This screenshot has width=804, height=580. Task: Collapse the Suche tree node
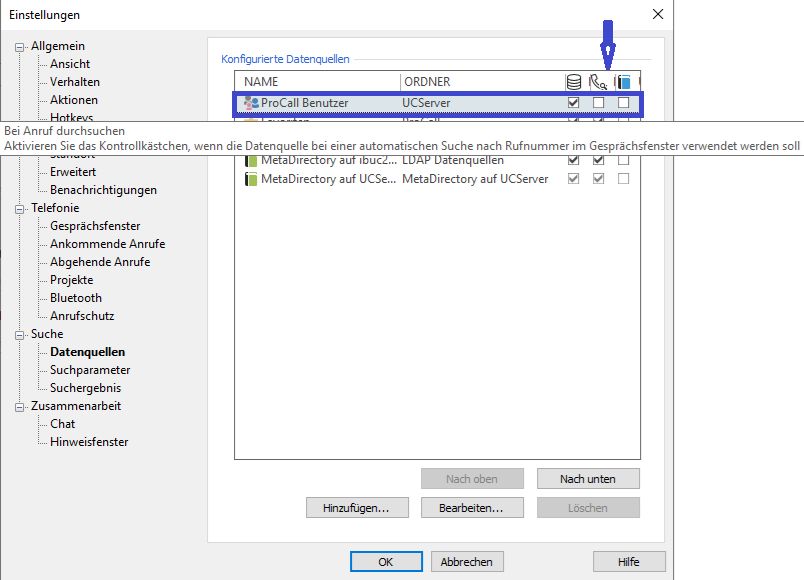tap(20, 334)
